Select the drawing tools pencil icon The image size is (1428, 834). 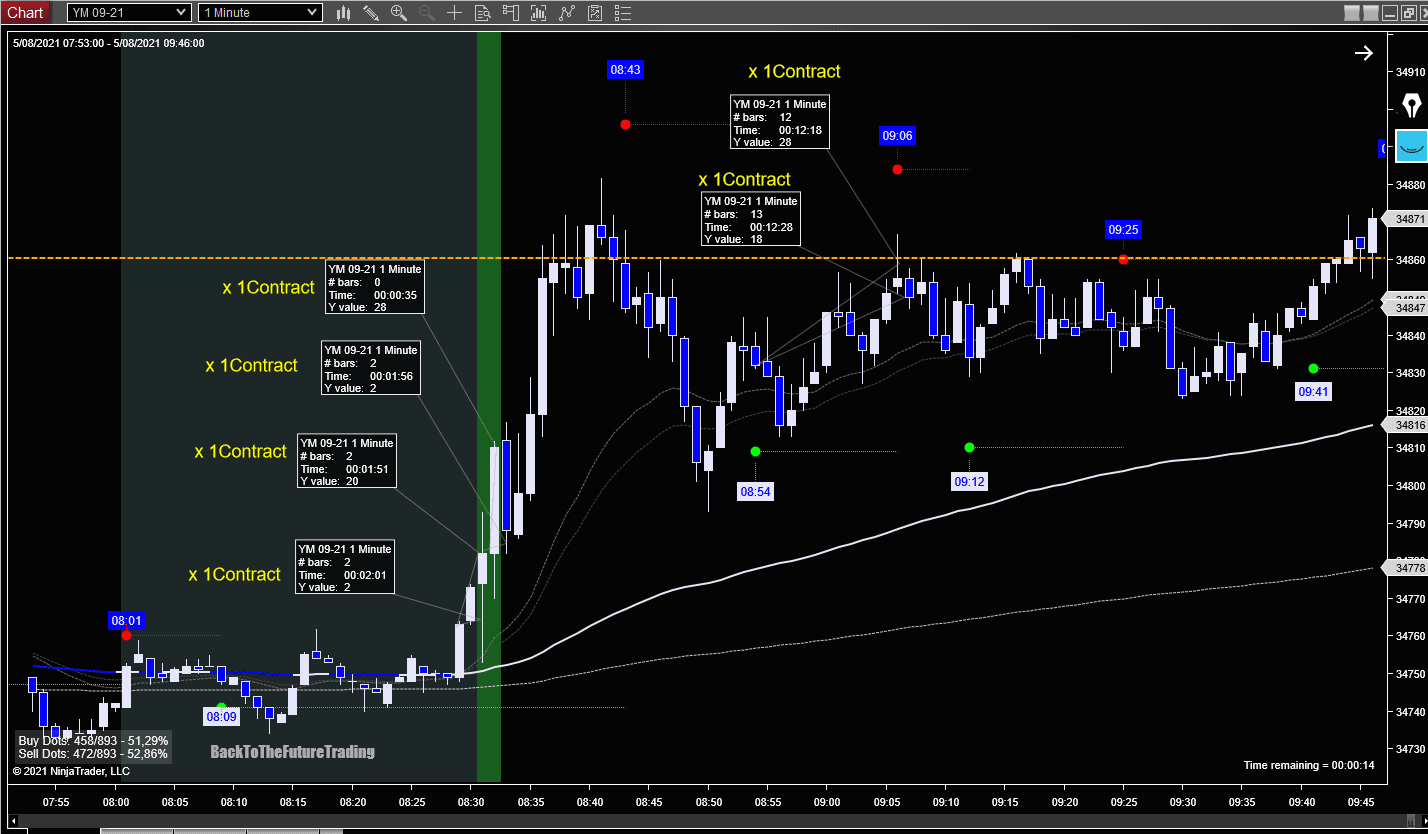tap(371, 13)
